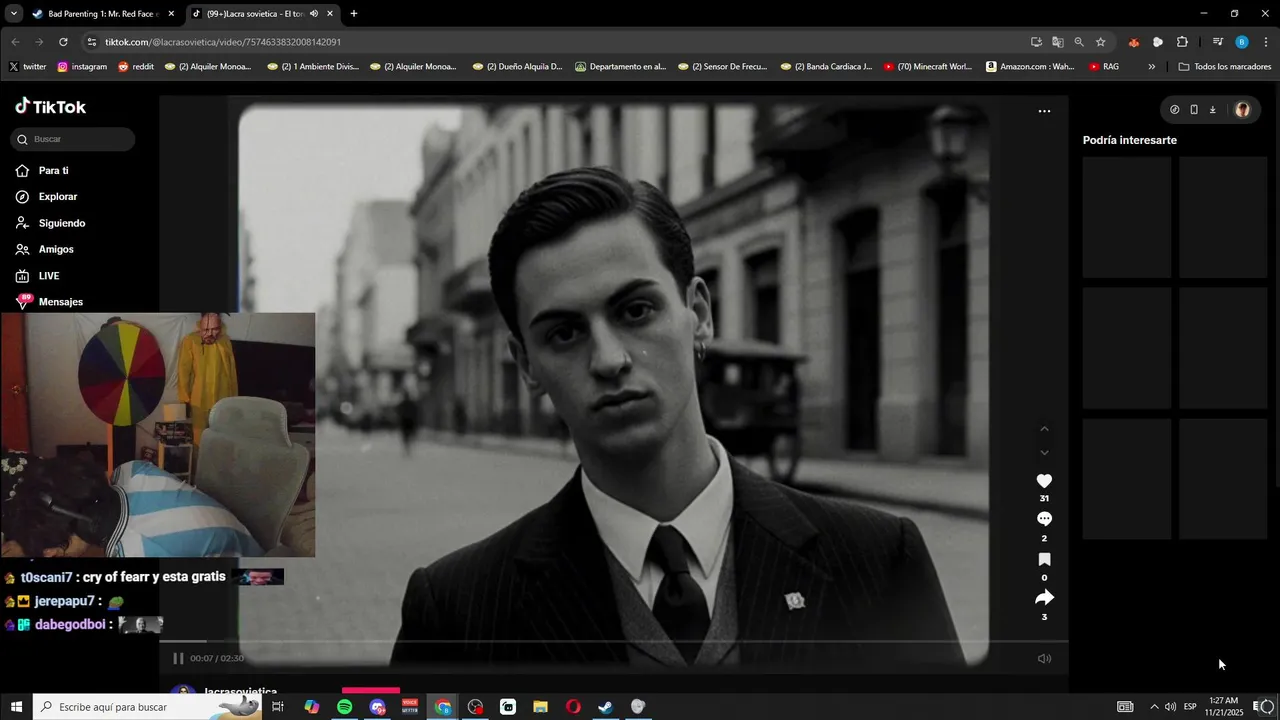The width and height of the screenshot is (1280, 720).
Task: Go to the previous video arrow
Action: pyautogui.click(x=1044, y=429)
